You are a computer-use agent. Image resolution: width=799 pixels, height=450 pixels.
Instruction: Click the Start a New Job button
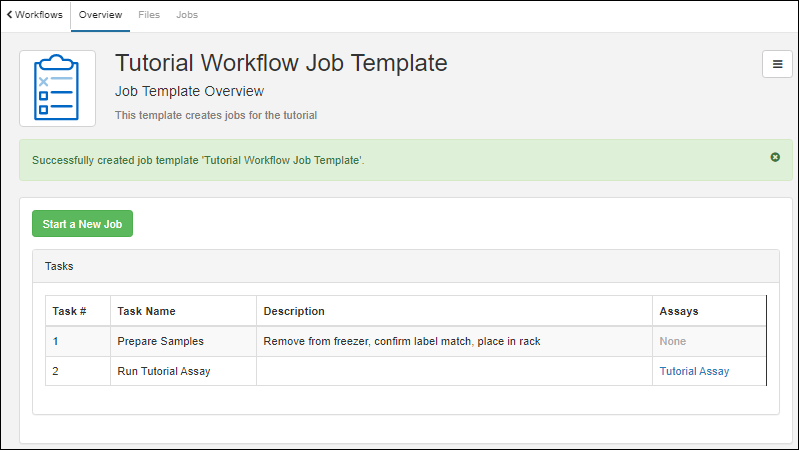click(x=82, y=224)
